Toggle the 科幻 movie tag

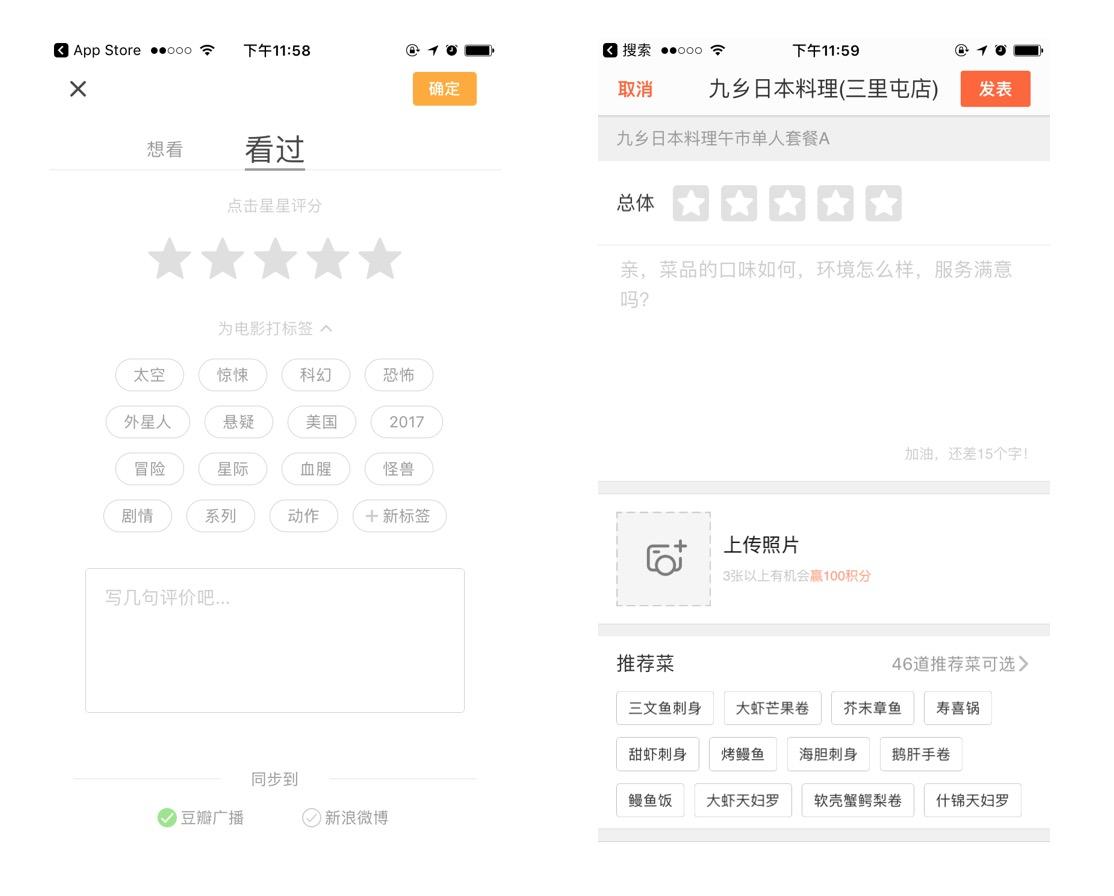315,375
